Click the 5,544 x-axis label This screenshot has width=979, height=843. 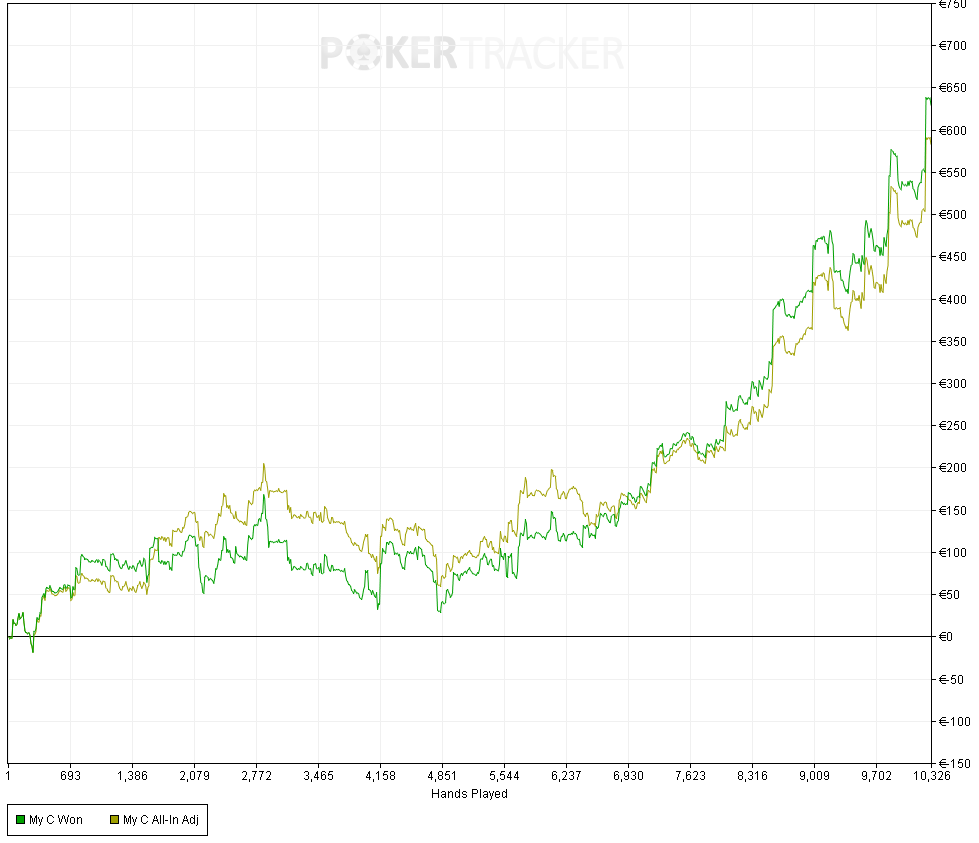[504, 776]
